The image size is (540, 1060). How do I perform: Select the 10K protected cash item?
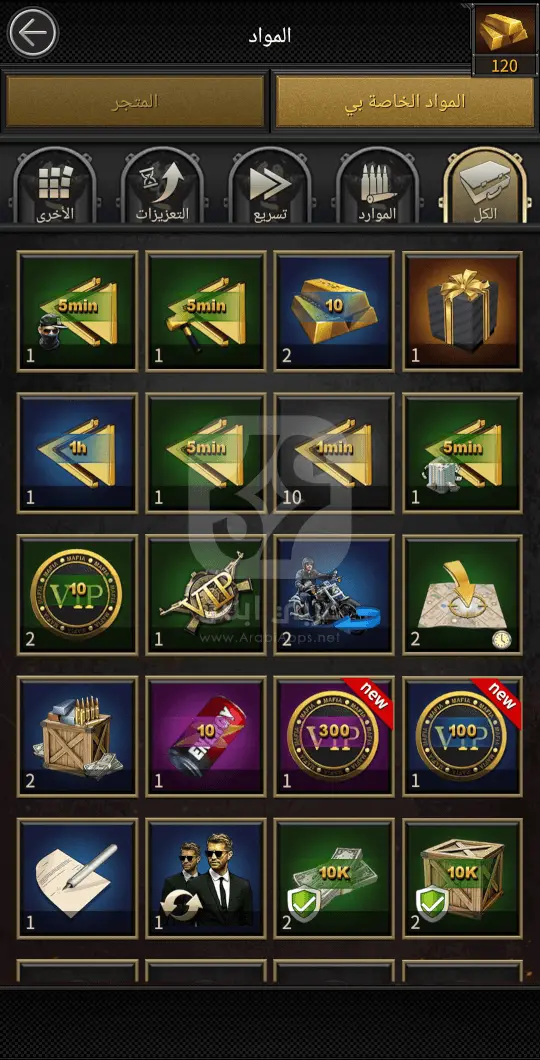coord(334,879)
